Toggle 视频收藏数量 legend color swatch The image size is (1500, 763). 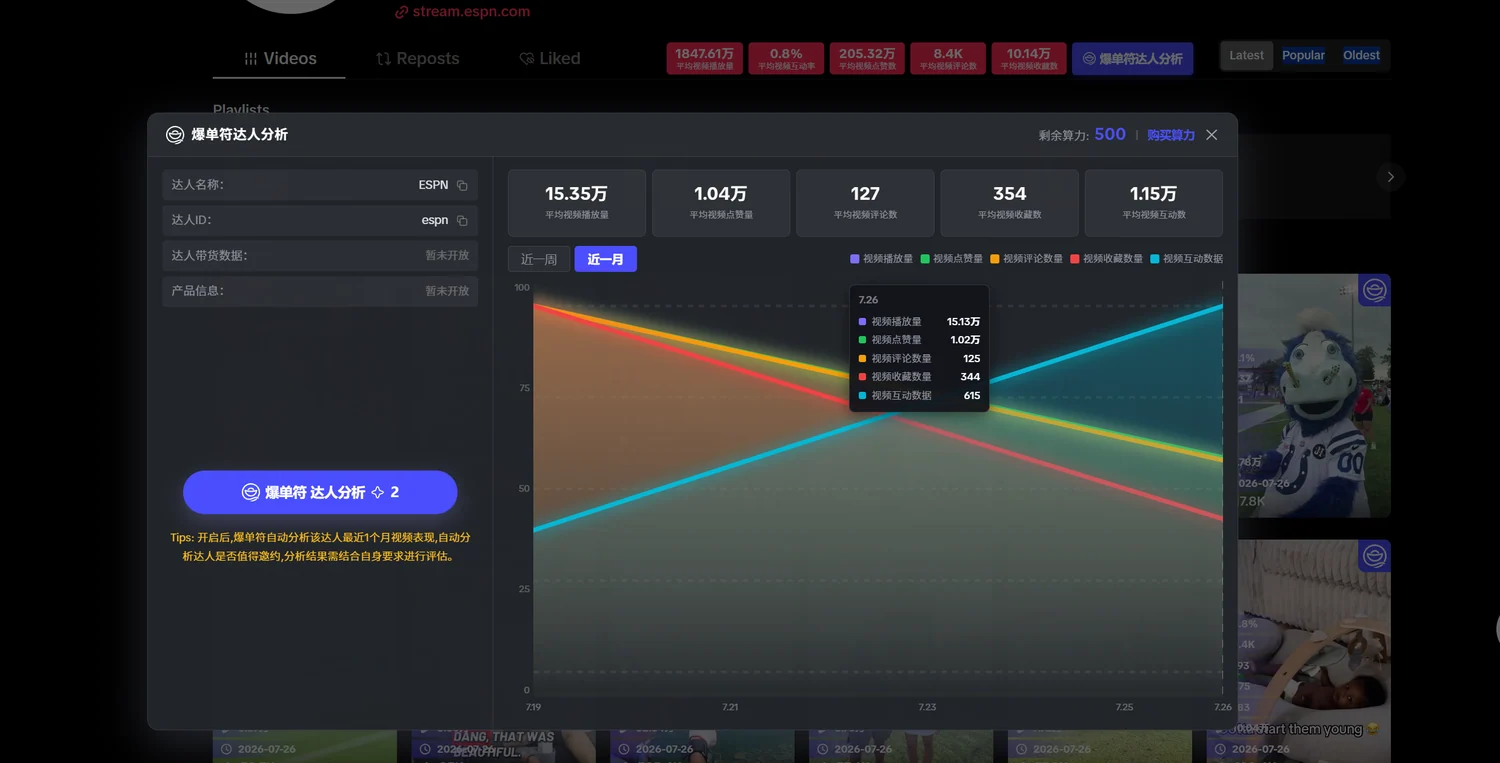(x=1075, y=259)
